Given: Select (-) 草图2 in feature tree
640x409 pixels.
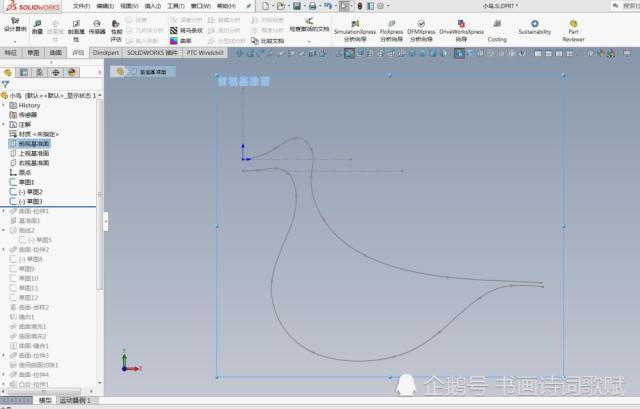Looking at the screenshot, I should coord(27,192).
